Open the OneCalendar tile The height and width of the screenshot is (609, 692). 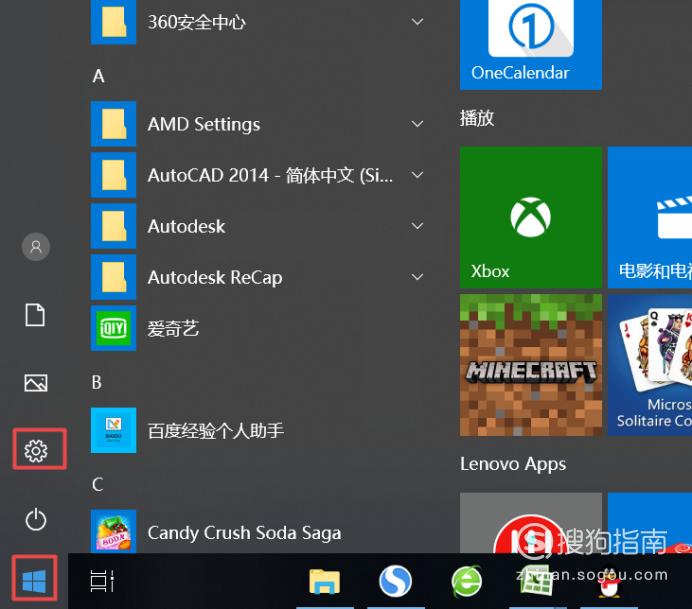tap(531, 44)
